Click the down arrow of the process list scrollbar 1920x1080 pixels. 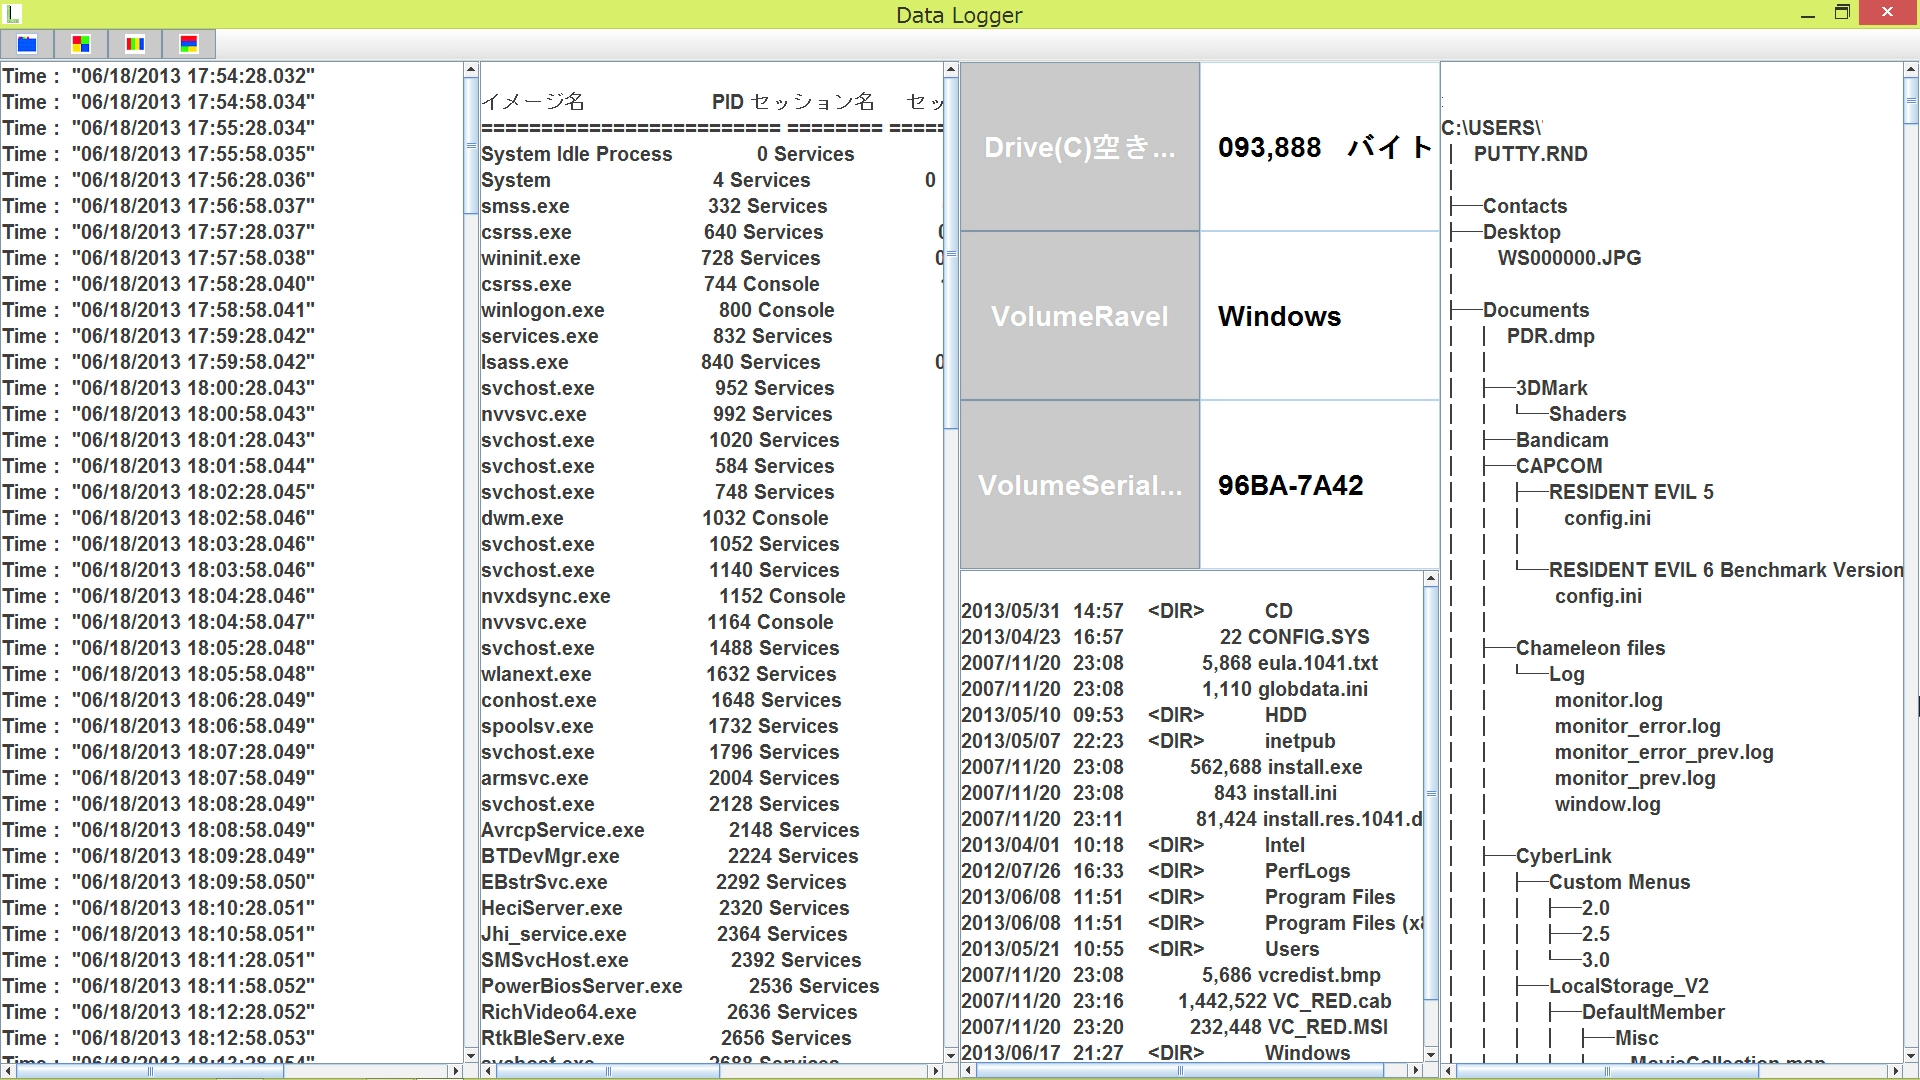coord(950,1055)
